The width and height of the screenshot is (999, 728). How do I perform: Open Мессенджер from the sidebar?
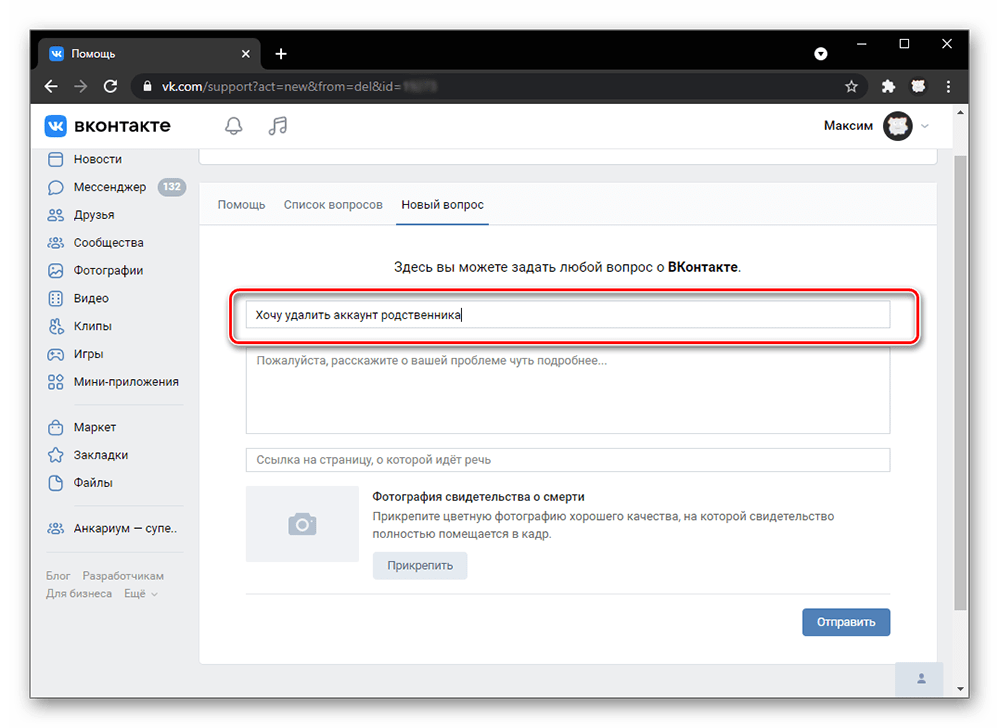point(109,187)
